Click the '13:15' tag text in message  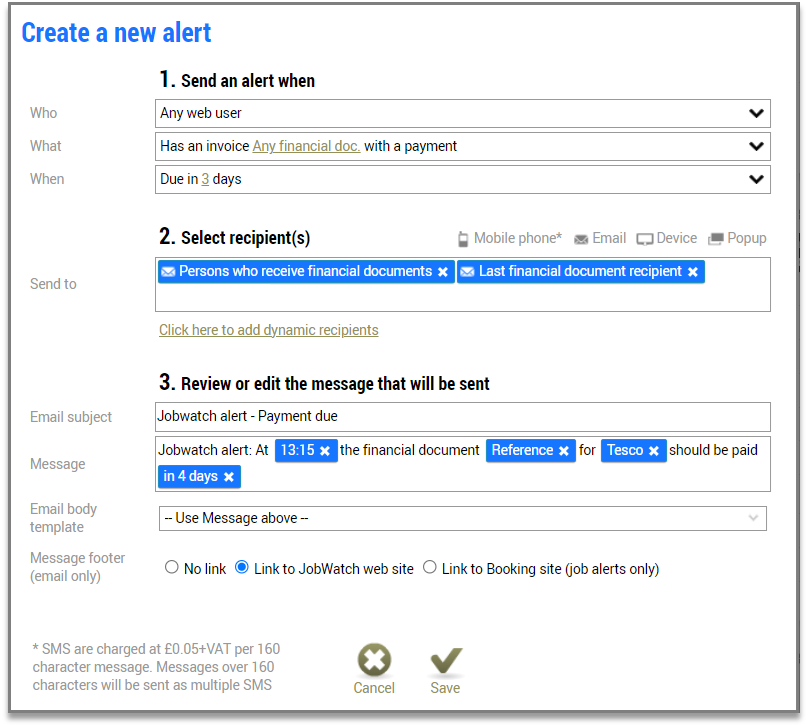click(297, 450)
